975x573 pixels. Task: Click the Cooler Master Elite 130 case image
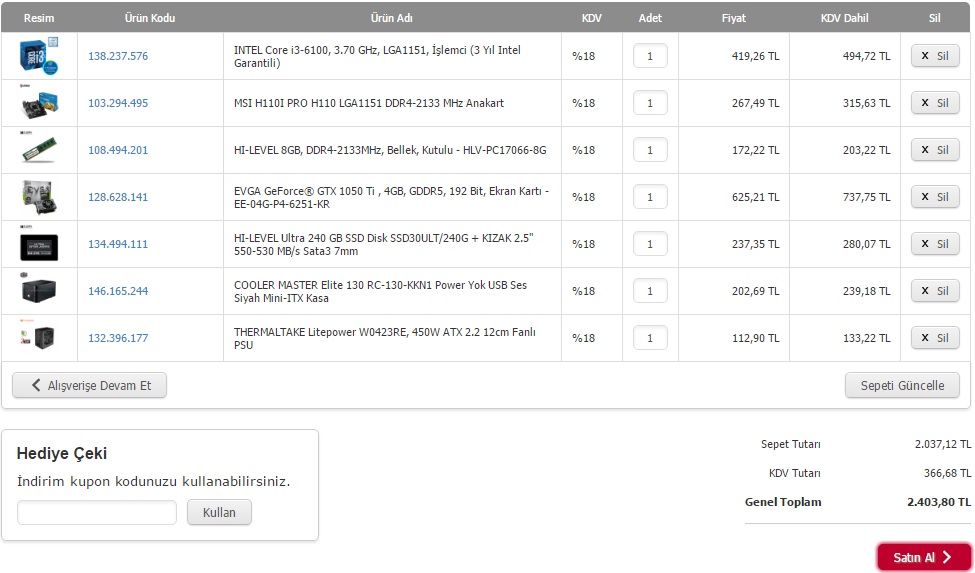click(x=39, y=291)
